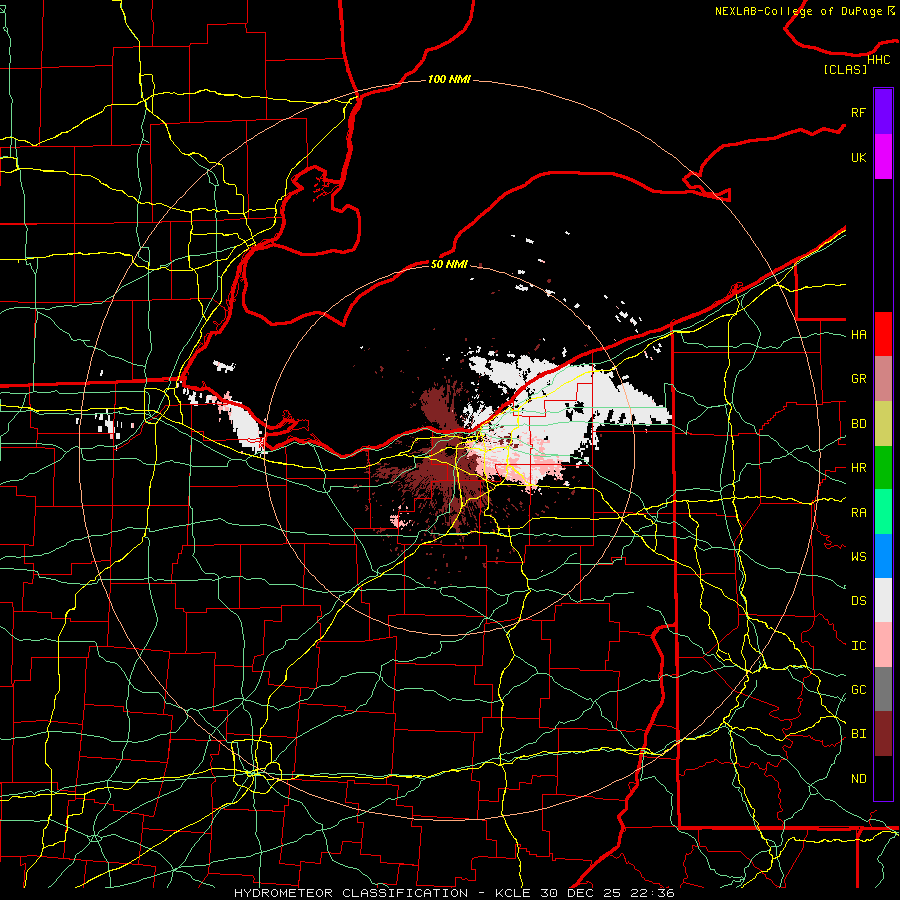Click the HHC product code text
900x900 pixels.
(878, 60)
